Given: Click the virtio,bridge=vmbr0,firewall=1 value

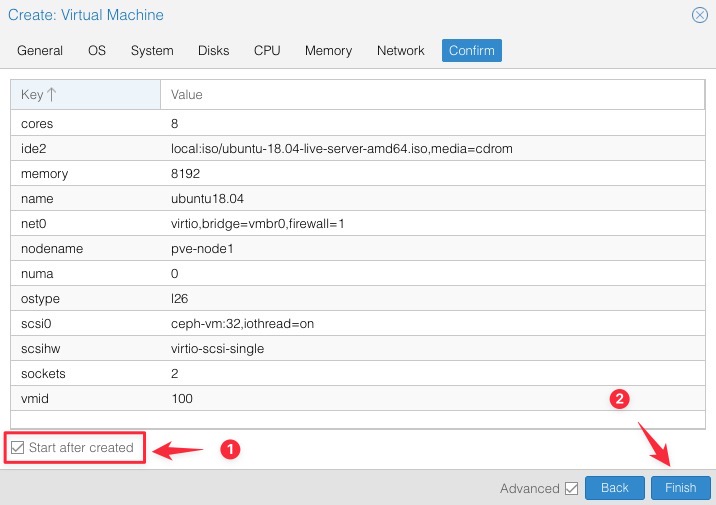Looking at the screenshot, I should pyautogui.click(x=258, y=224).
